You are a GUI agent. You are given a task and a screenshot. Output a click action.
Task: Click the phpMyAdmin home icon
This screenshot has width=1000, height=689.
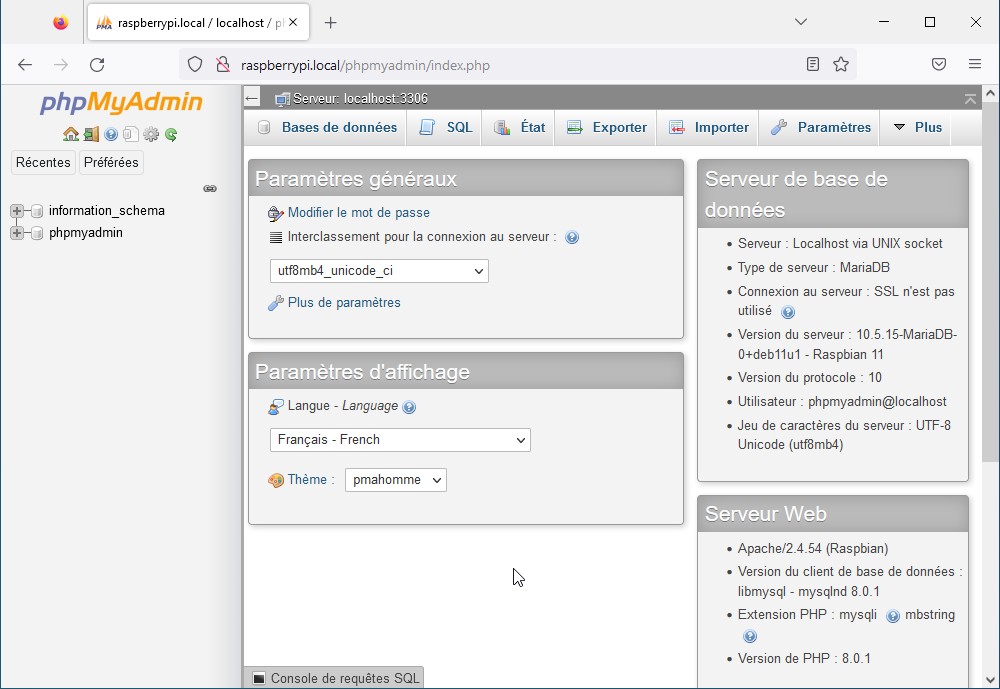(x=71, y=134)
